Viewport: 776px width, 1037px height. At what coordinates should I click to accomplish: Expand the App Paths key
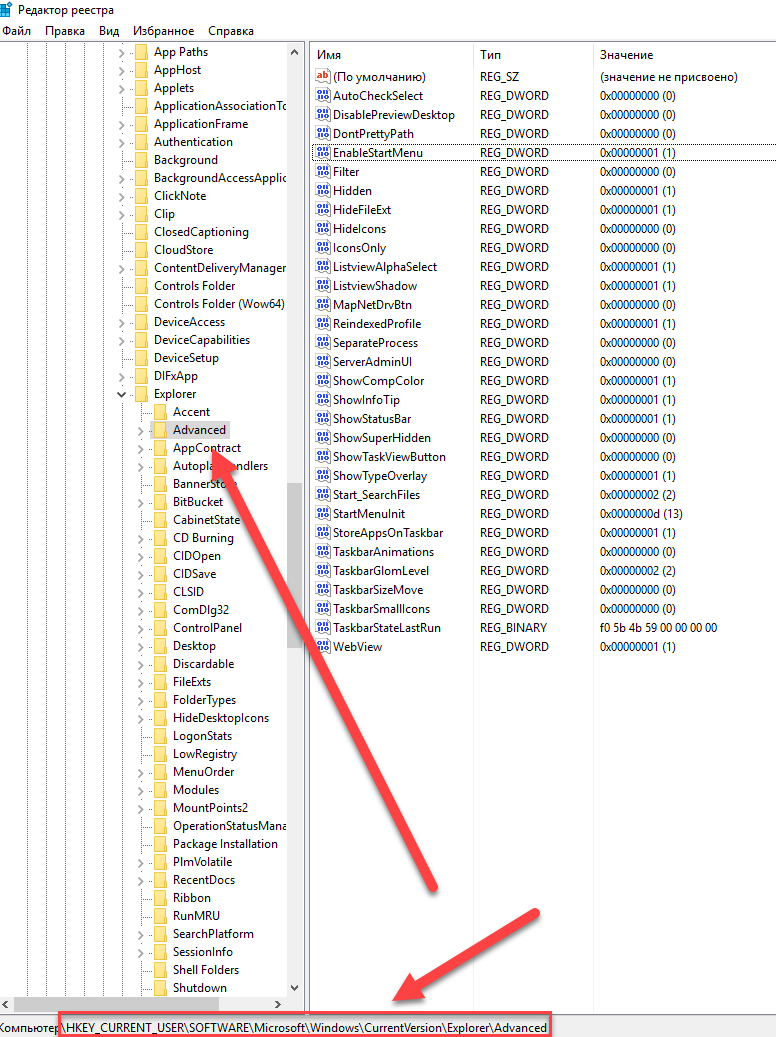[x=121, y=52]
